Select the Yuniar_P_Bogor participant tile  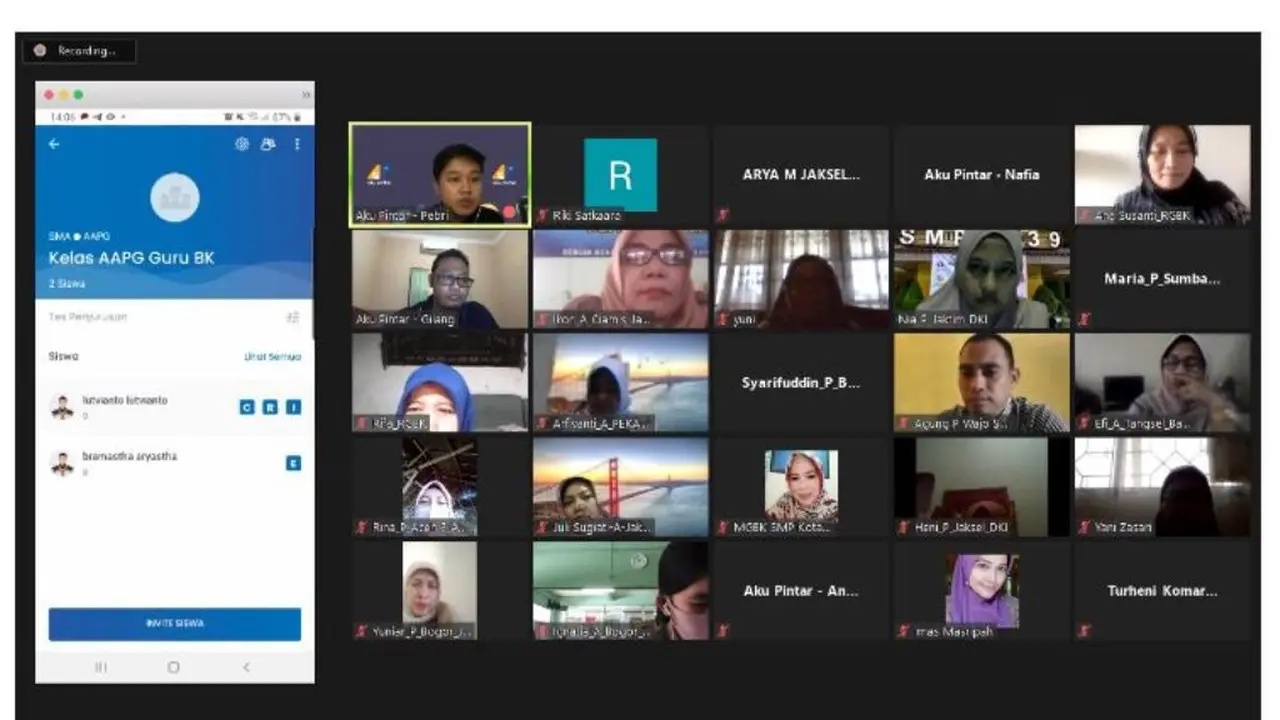pos(440,591)
